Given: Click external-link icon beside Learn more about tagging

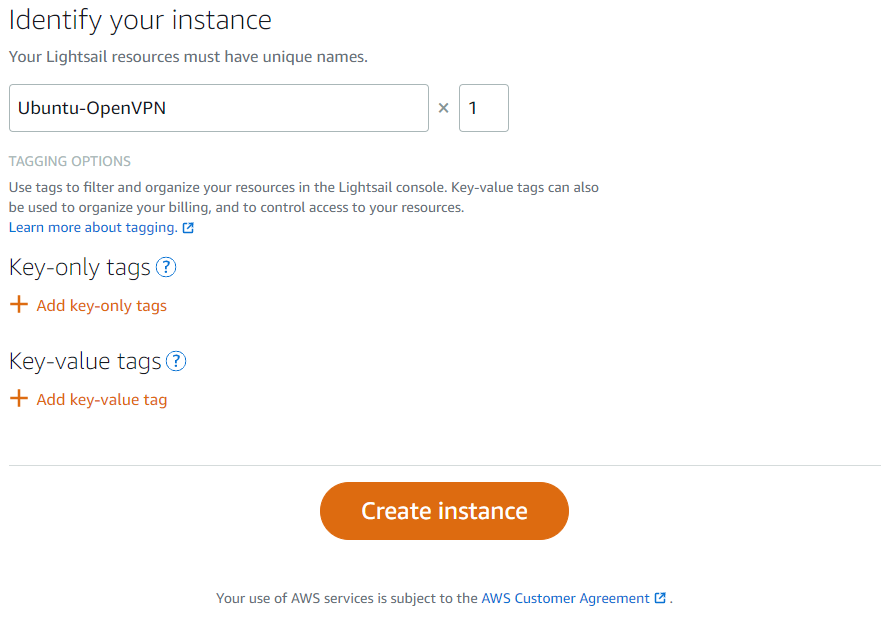Looking at the screenshot, I should point(188,228).
